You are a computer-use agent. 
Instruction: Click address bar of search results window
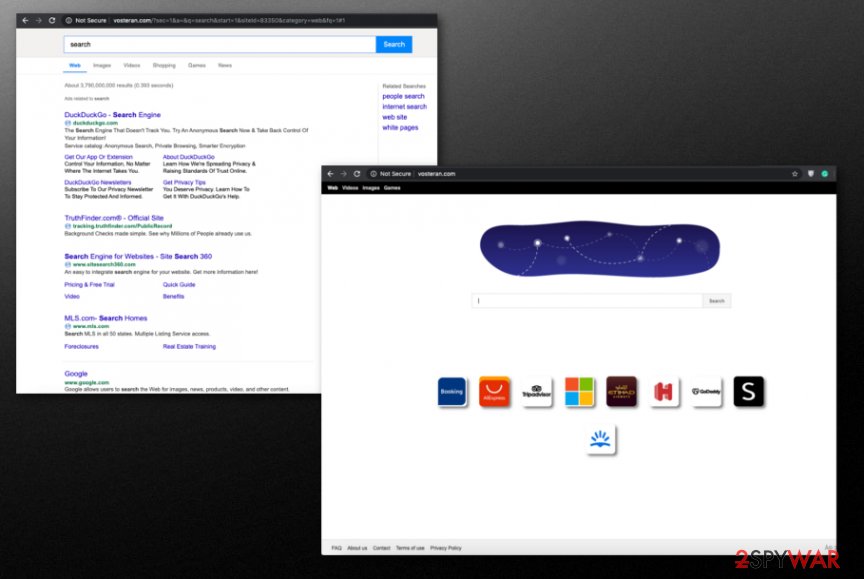229,20
